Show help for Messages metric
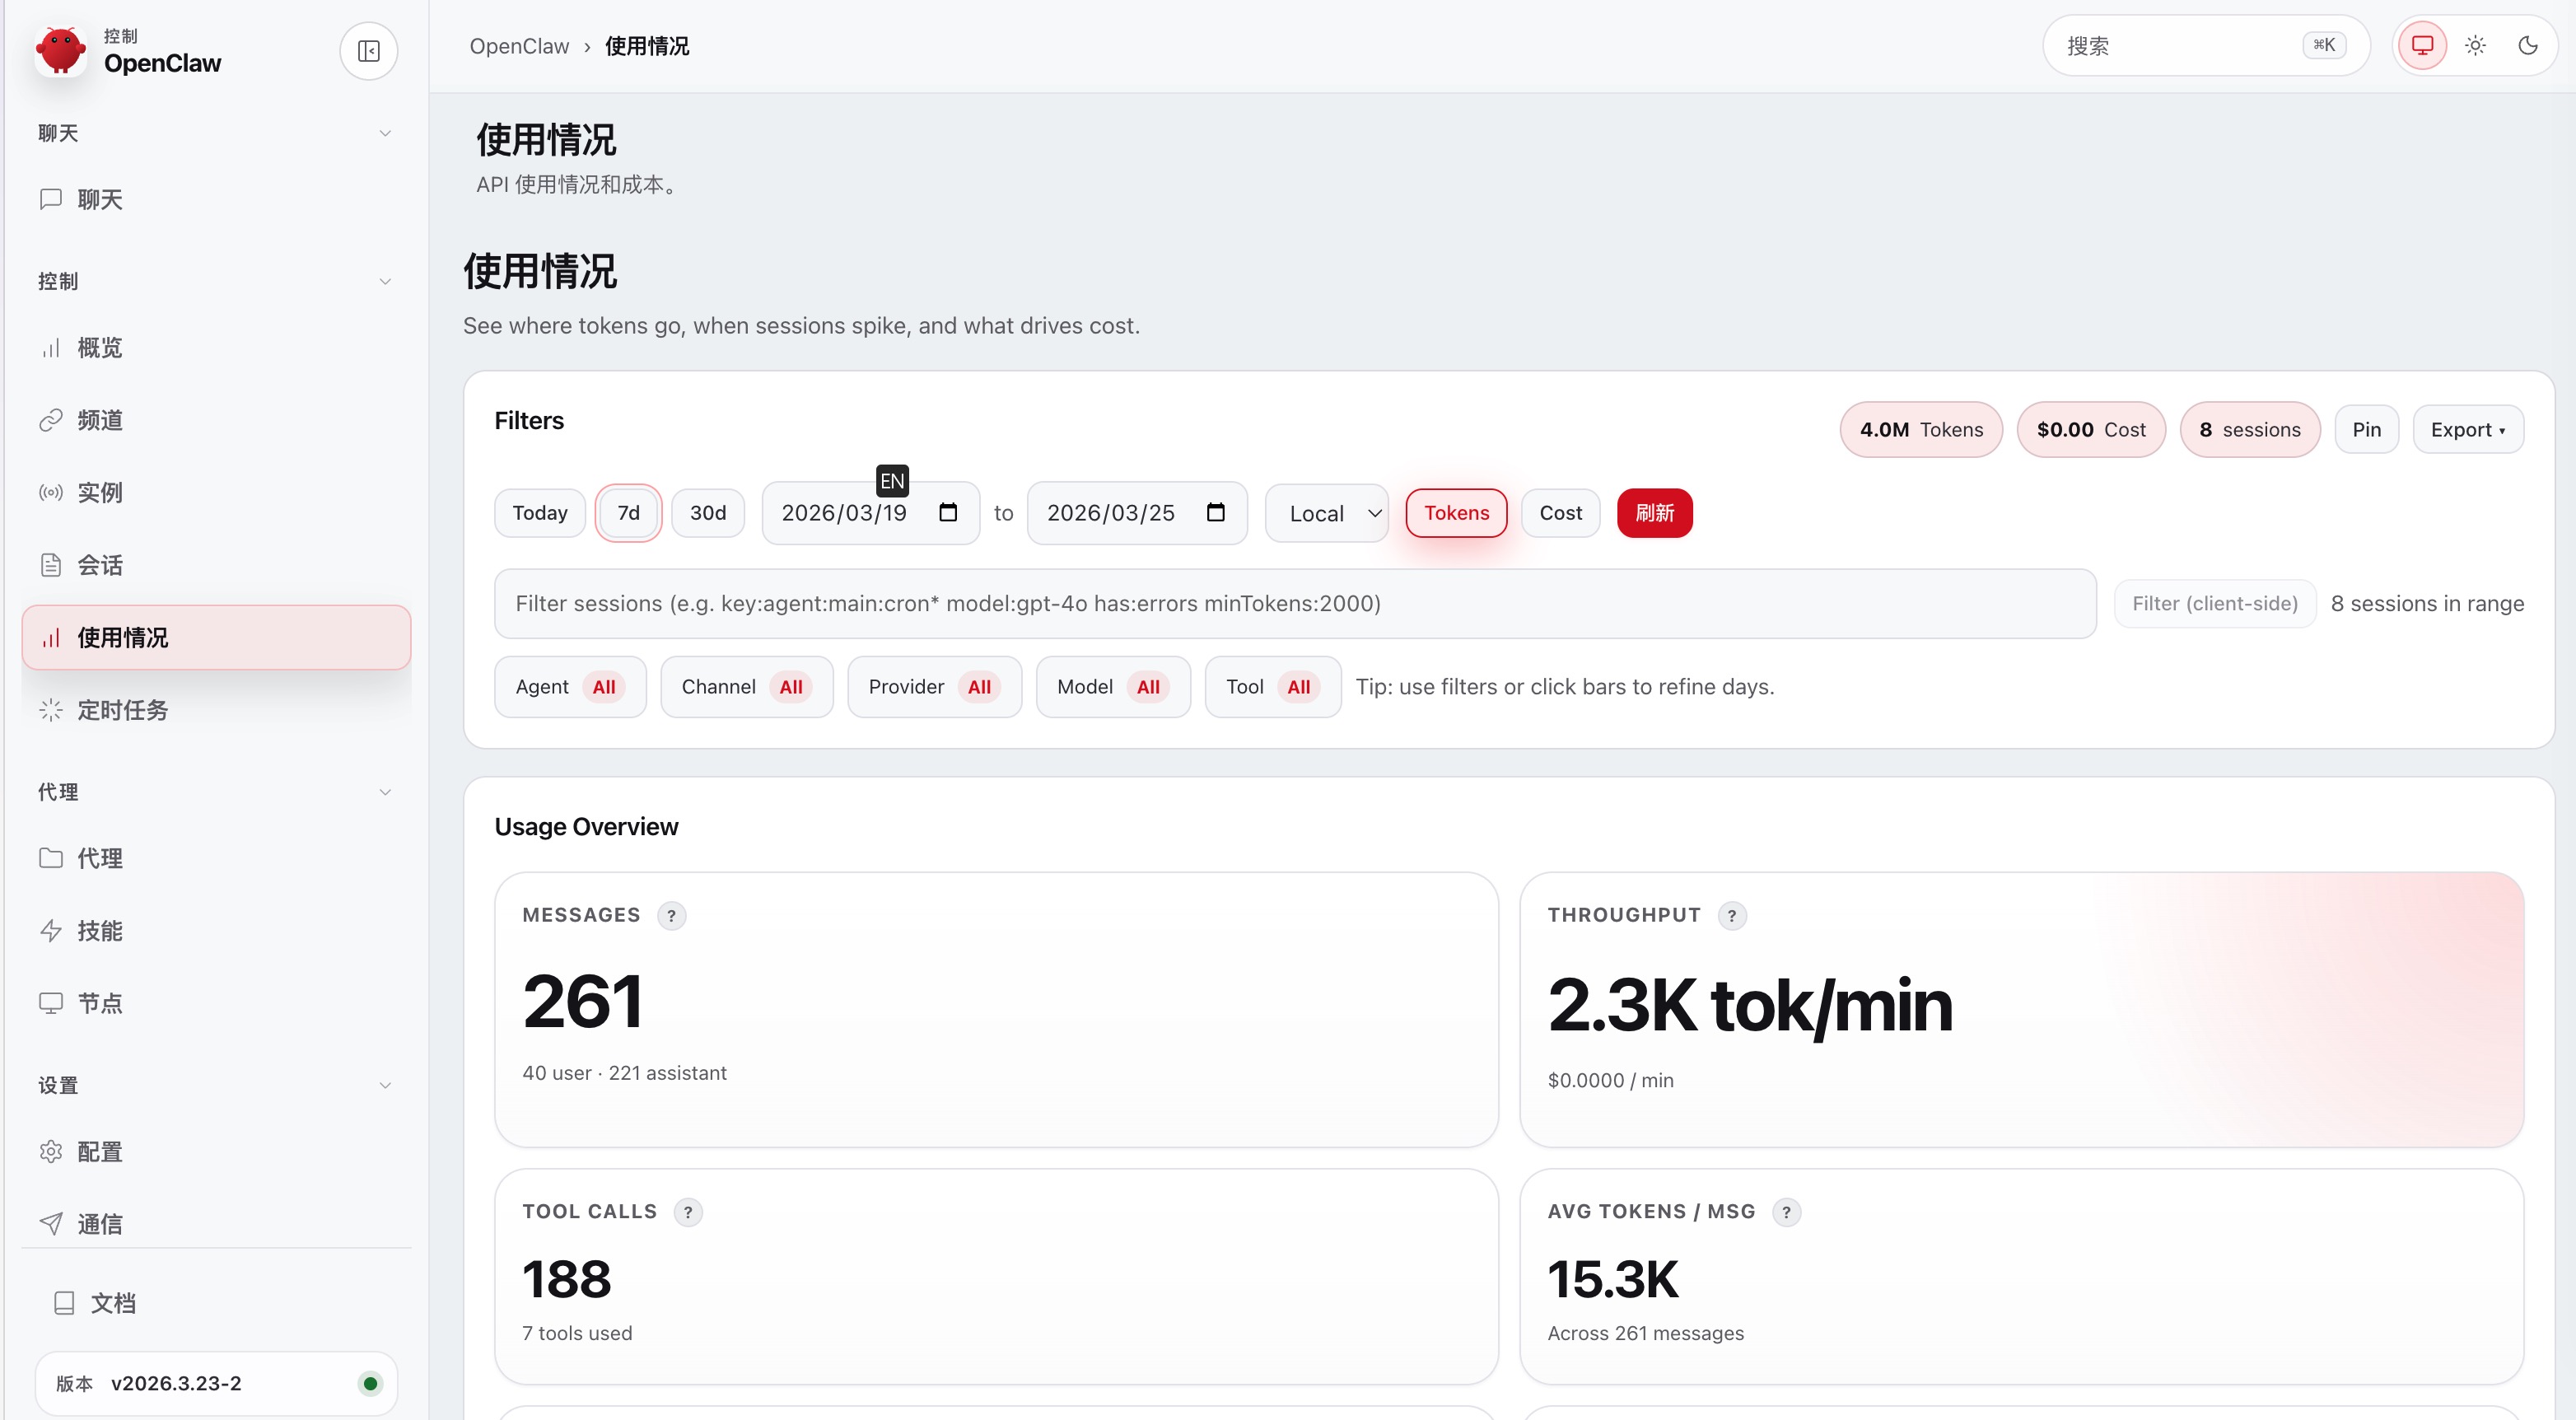The image size is (2576, 1420). (x=671, y=915)
